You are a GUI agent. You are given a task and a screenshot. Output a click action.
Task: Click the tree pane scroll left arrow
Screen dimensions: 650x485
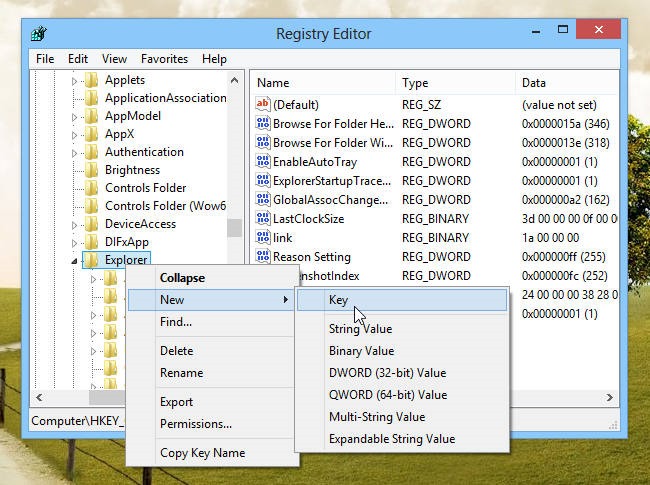click(39, 397)
